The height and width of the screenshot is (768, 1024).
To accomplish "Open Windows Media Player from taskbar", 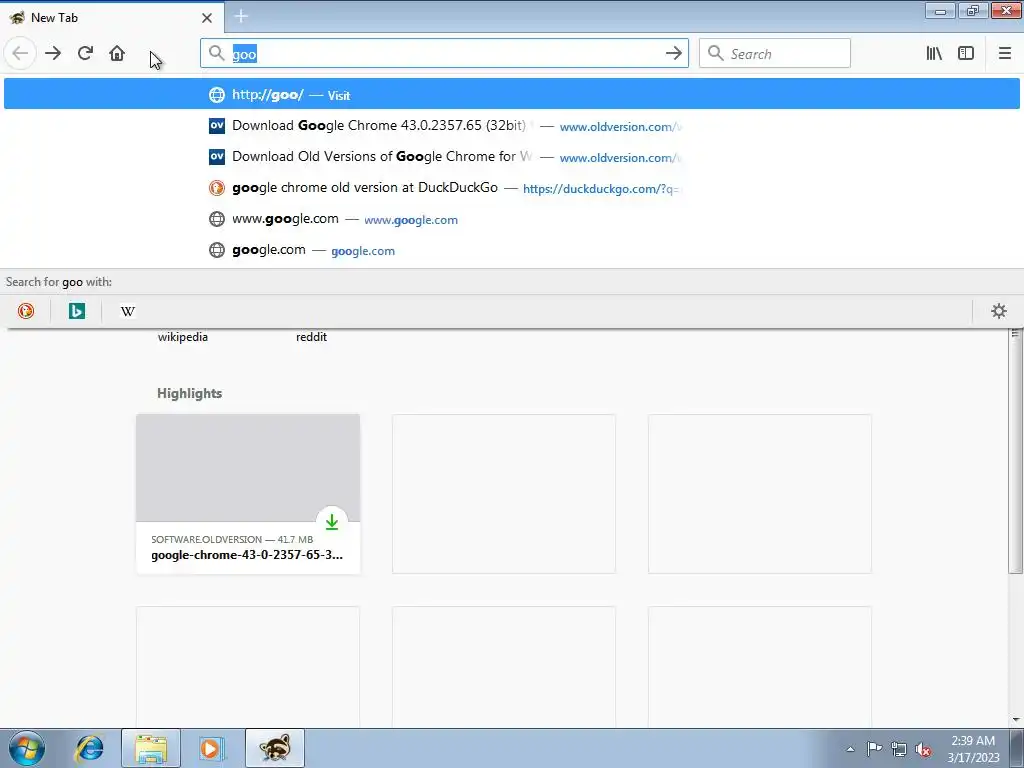I will (210, 748).
